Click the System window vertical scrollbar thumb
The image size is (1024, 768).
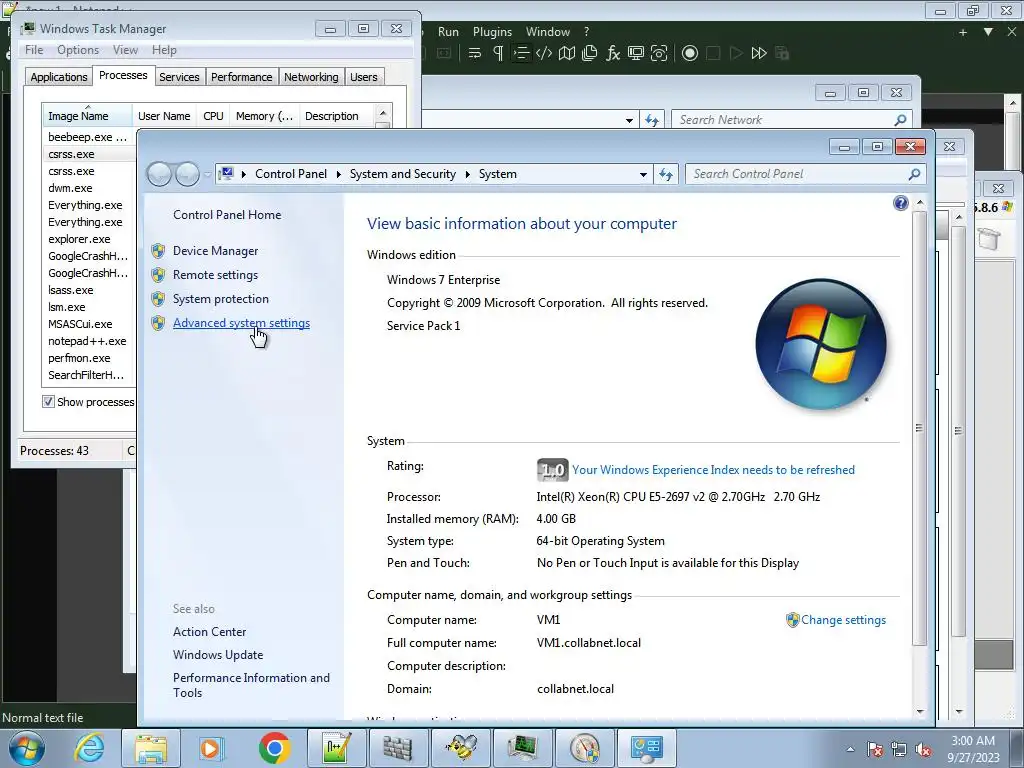(x=919, y=428)
